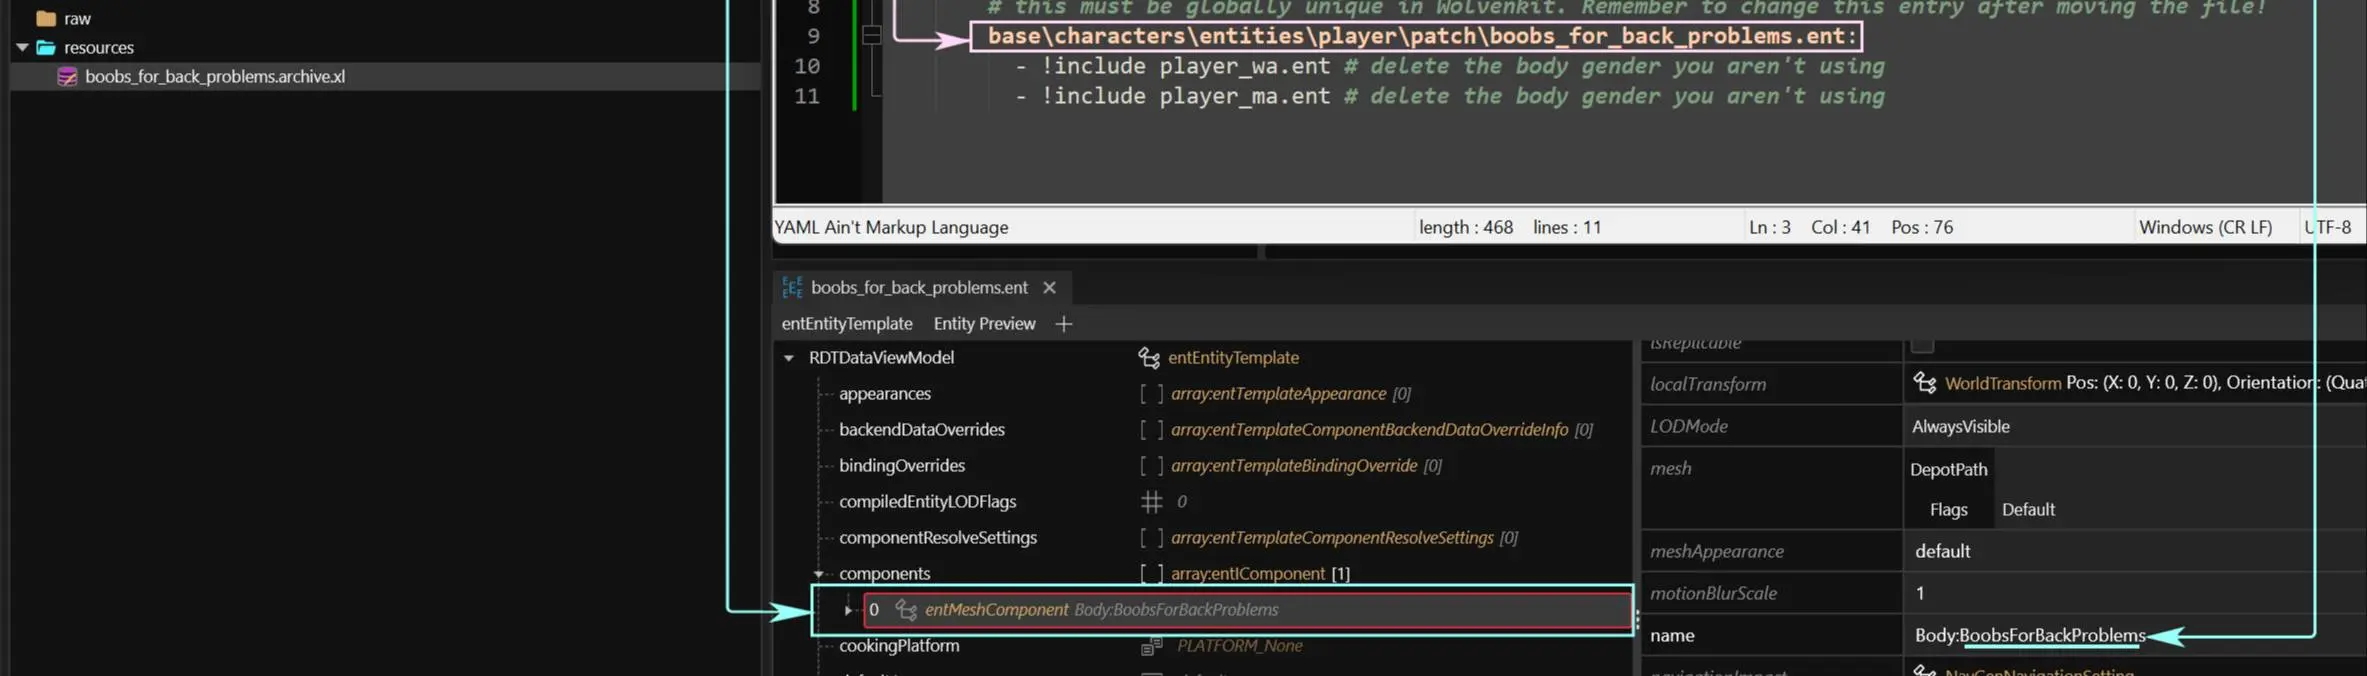Collapse code fold marker on line 9
Image resolution: width=2367 pixels, height=676 pixels.
(x=871, y=35)
